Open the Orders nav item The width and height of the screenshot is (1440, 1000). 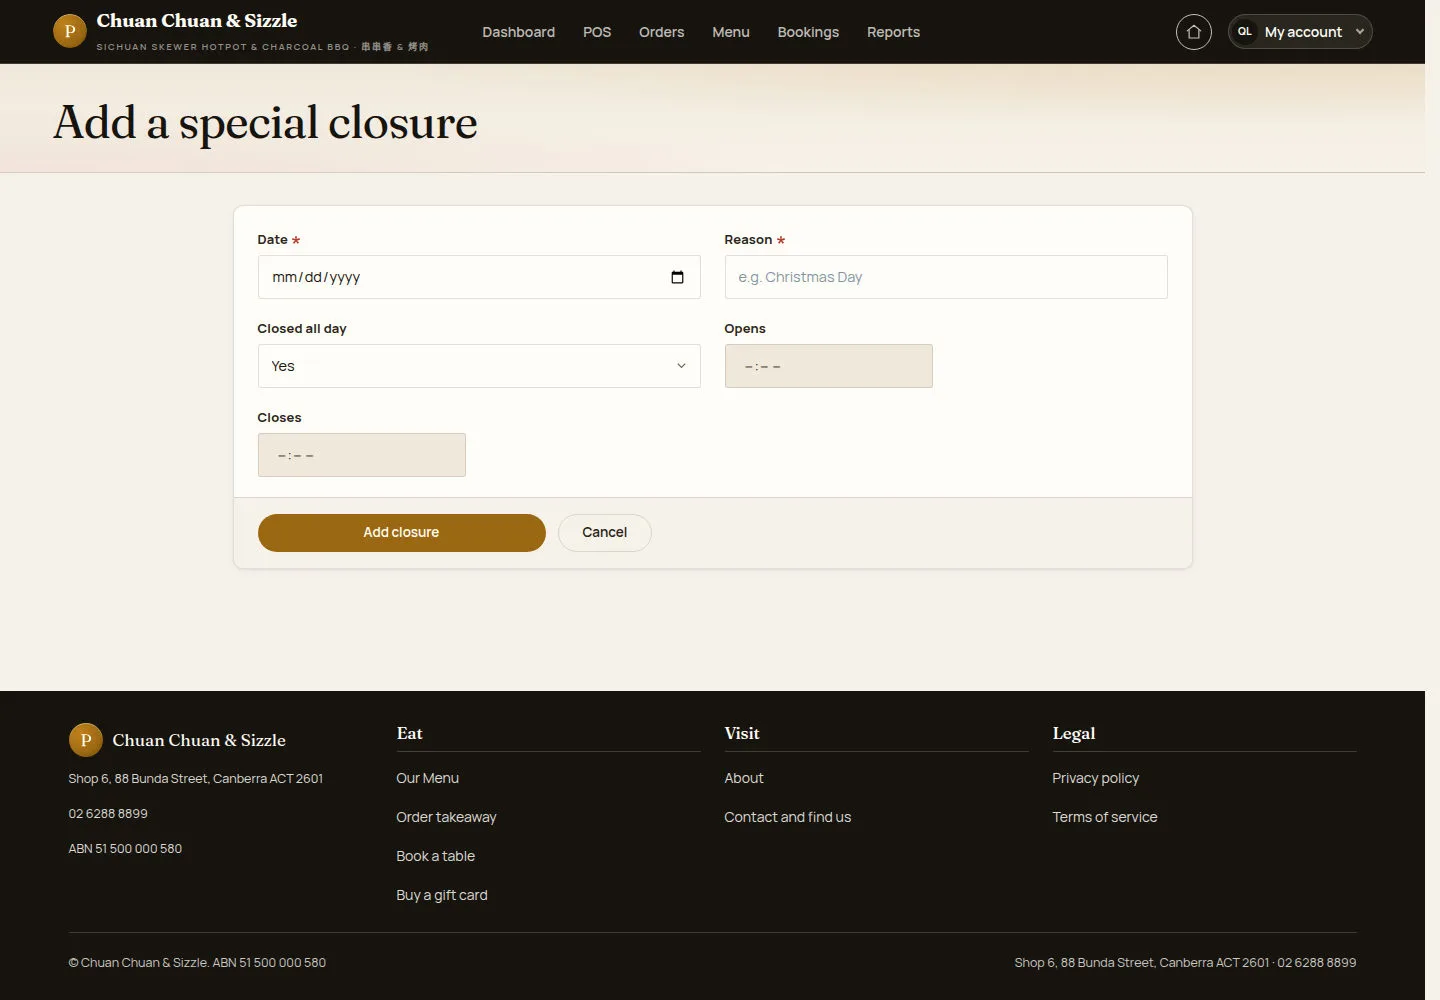tap(662, 32)
